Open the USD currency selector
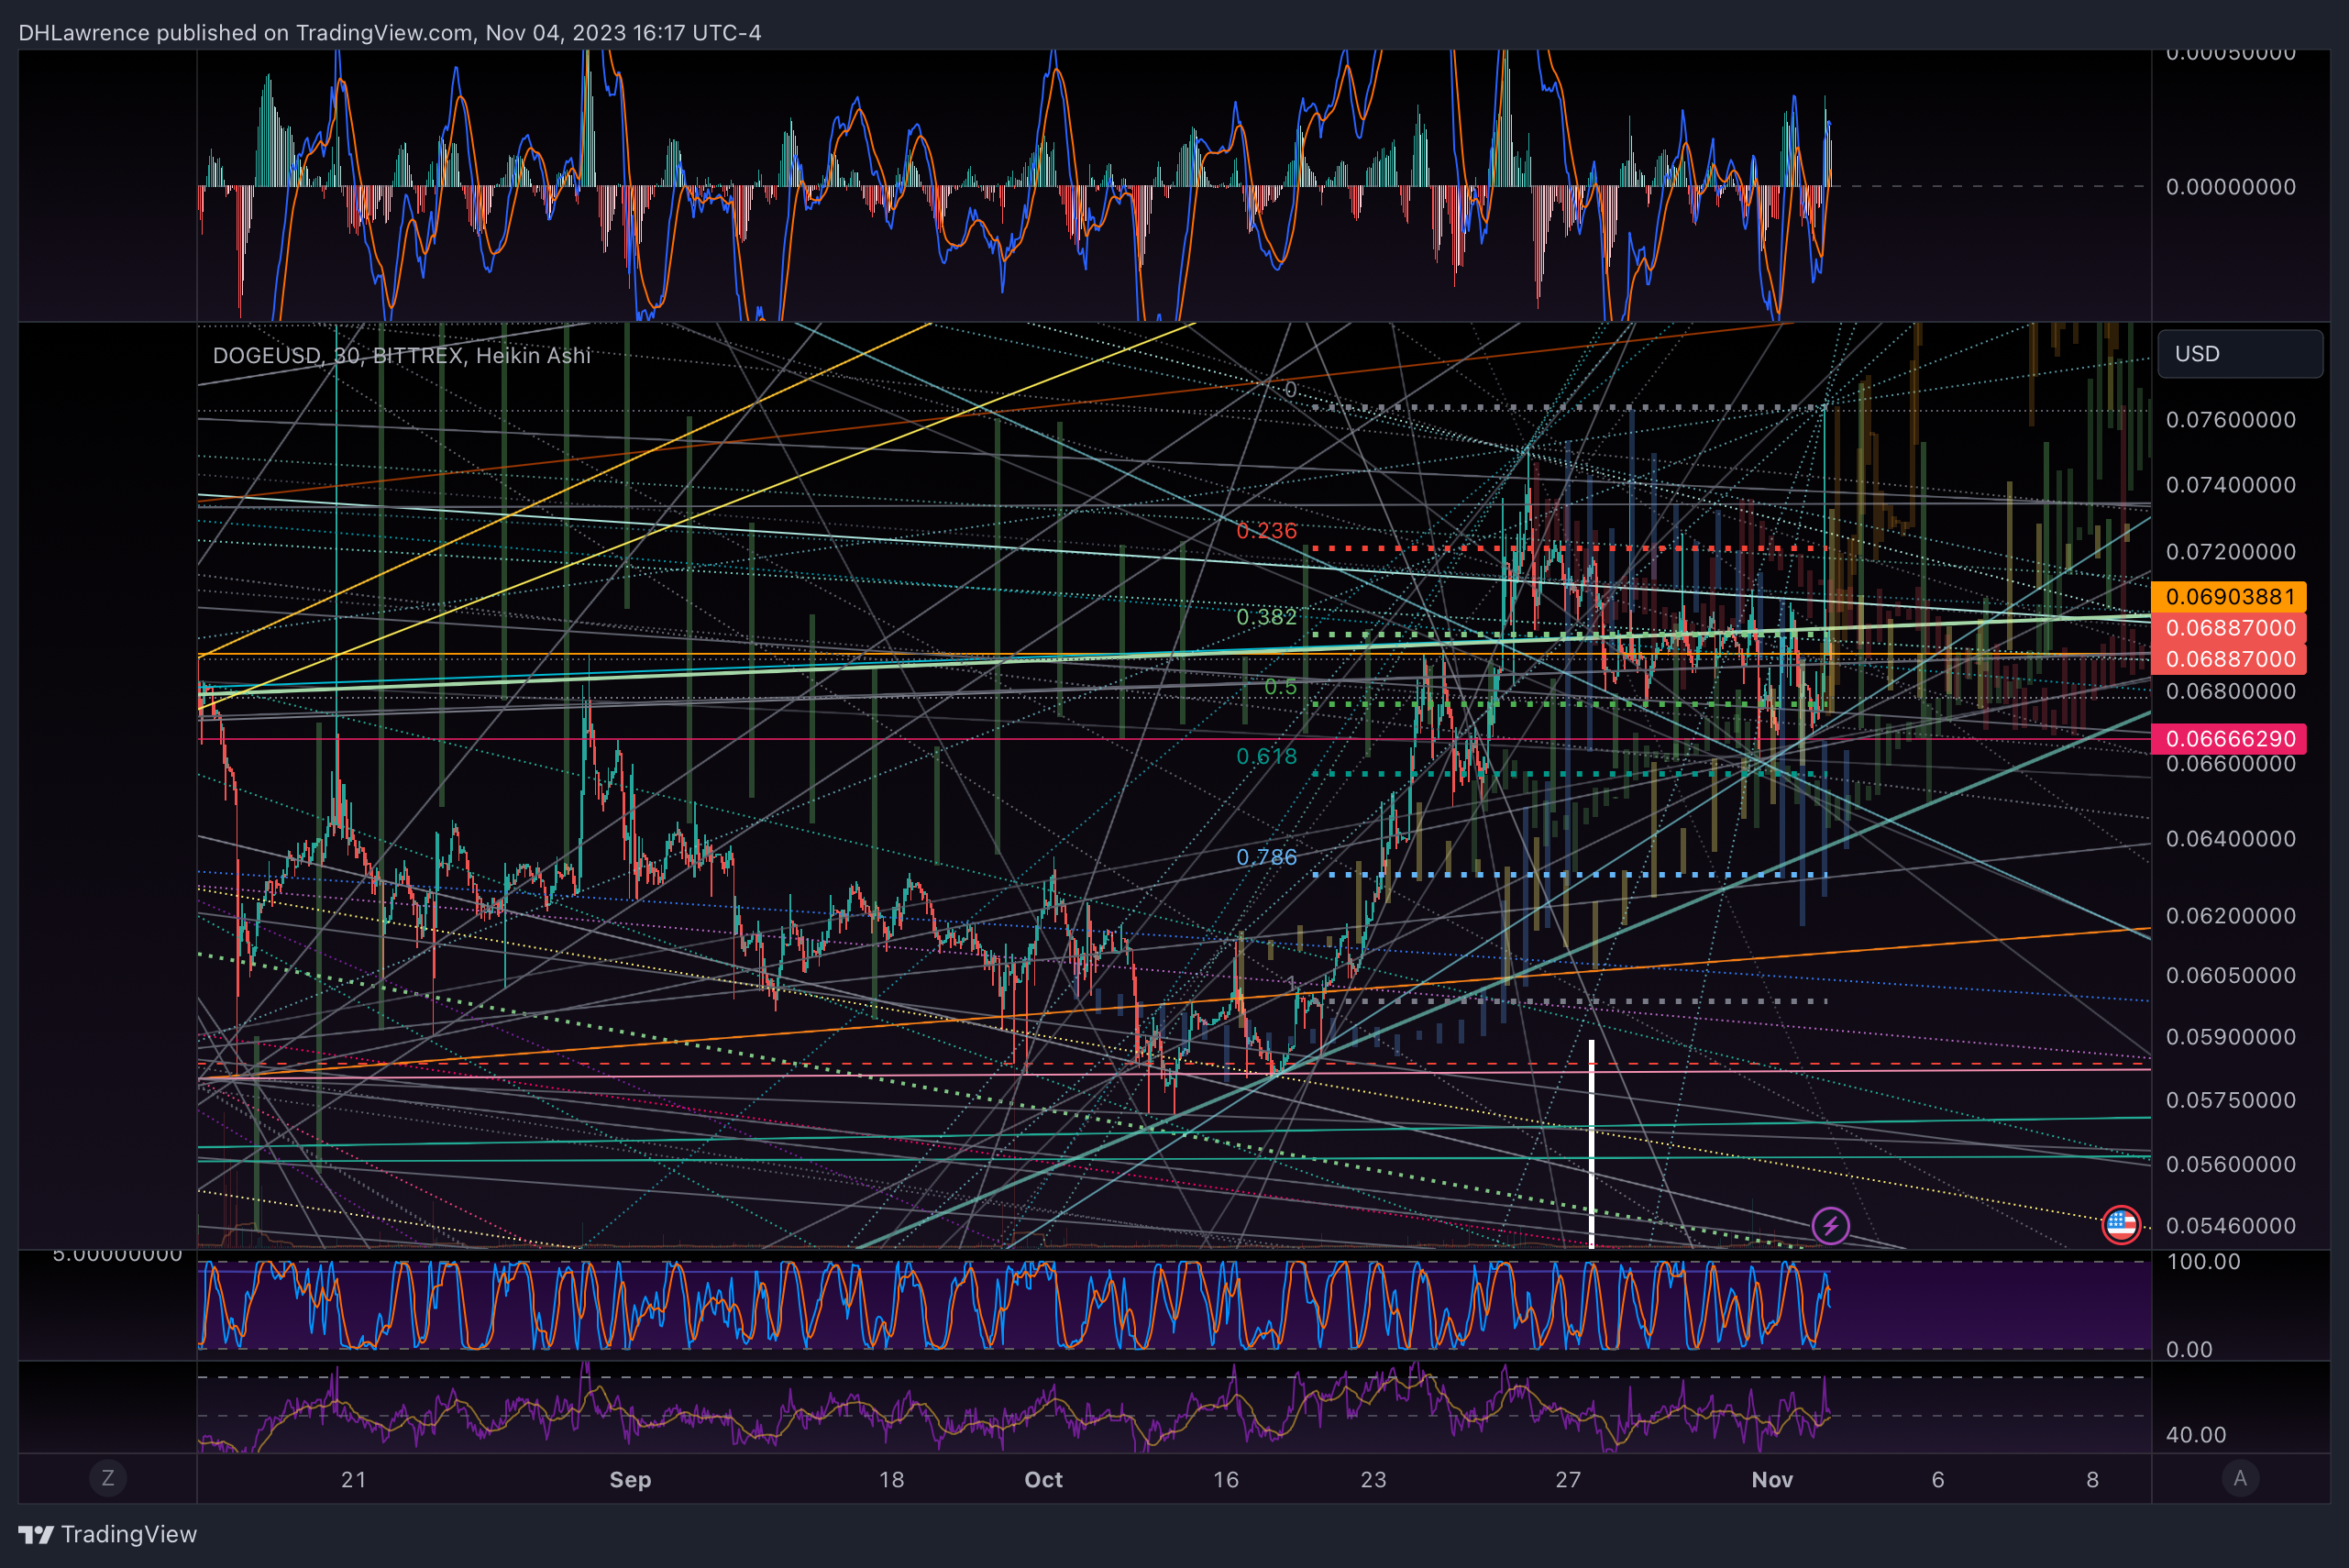The width and height of the screenshot is (2349, 1568). [x=2240, y=354]
